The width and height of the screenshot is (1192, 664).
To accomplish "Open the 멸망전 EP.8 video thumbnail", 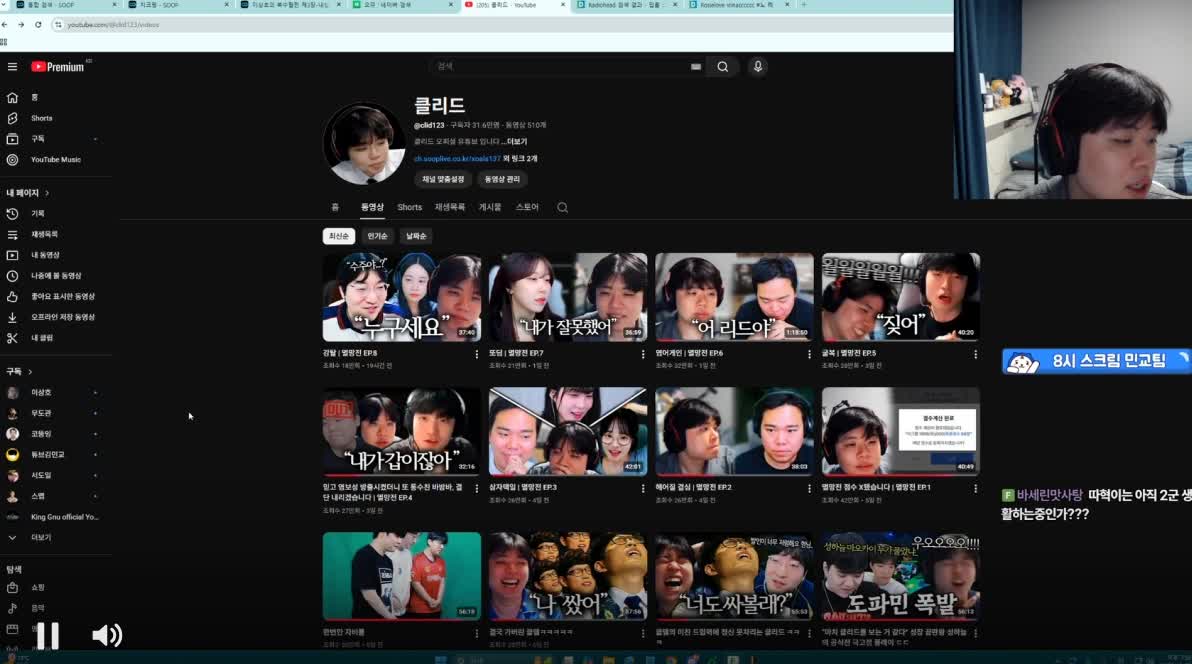I will (401, 296).
